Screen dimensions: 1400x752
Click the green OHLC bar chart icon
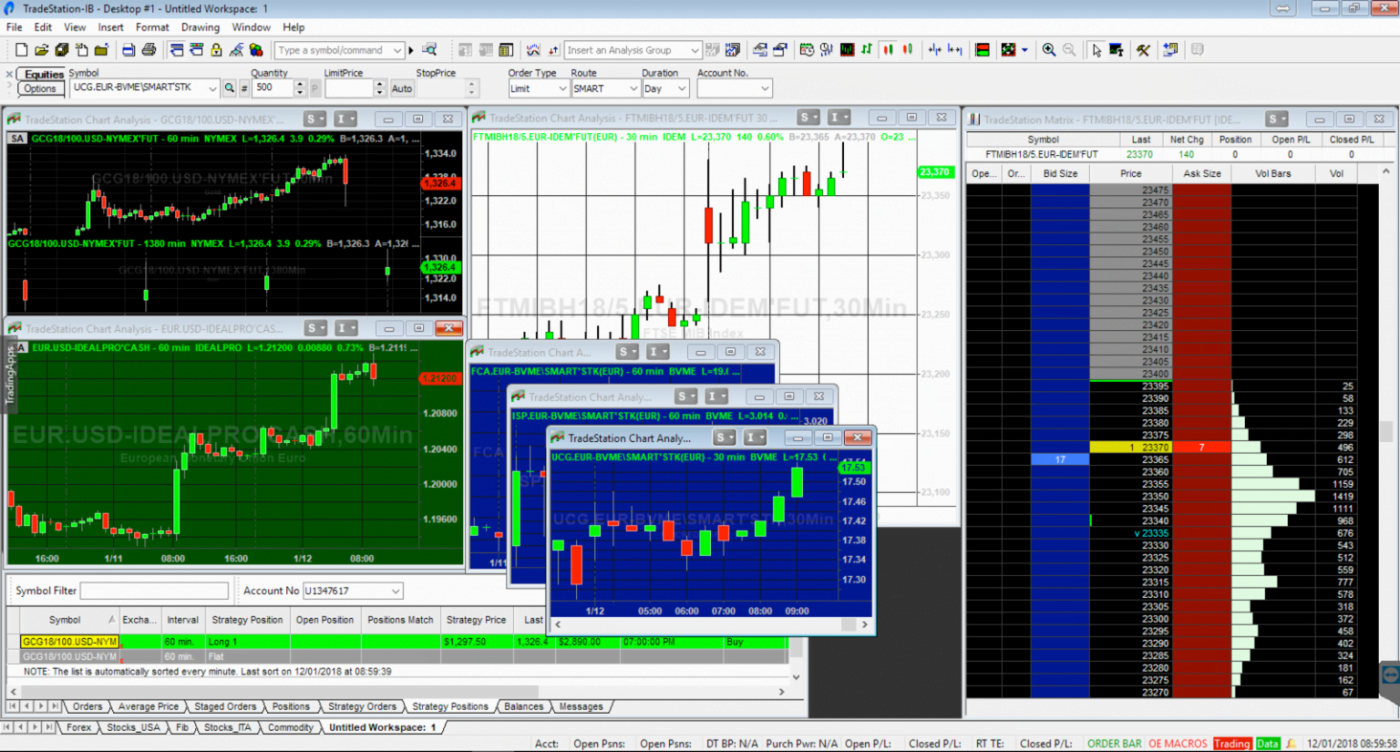tap(866, 50)
